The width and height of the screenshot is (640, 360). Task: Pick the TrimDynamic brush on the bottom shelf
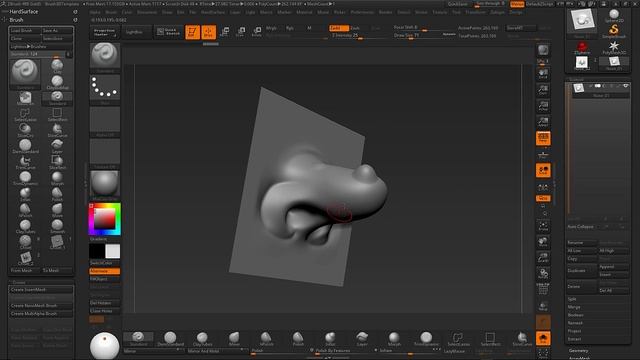pyautogui.click(x=426, y=339)
